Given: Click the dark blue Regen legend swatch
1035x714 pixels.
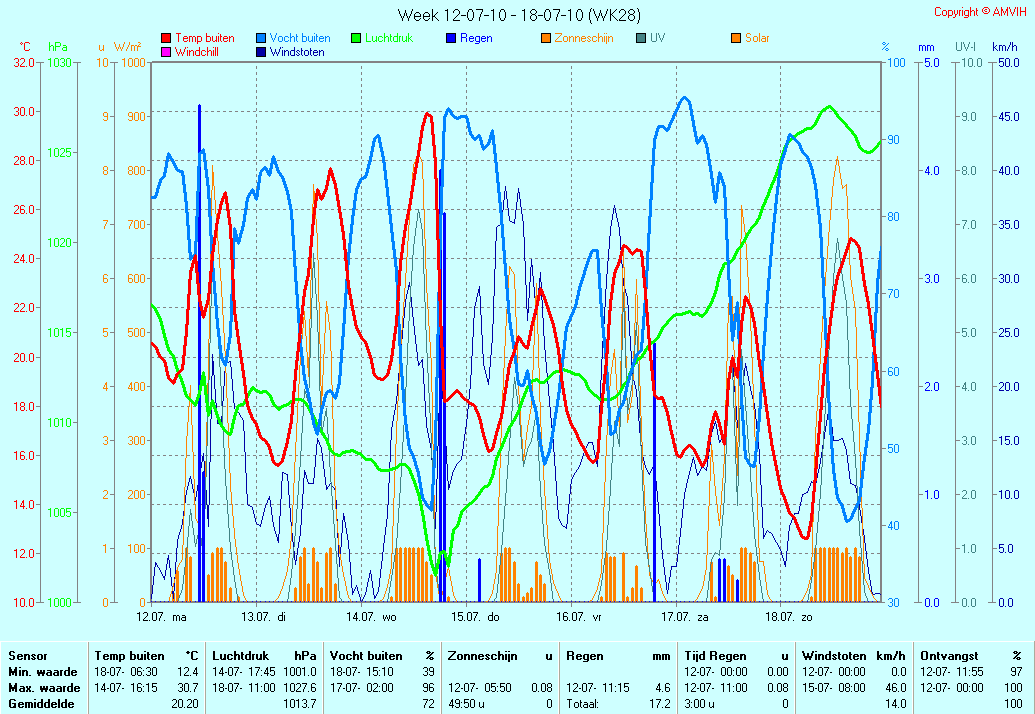Looking at the screenshot, I should [451, 38].
